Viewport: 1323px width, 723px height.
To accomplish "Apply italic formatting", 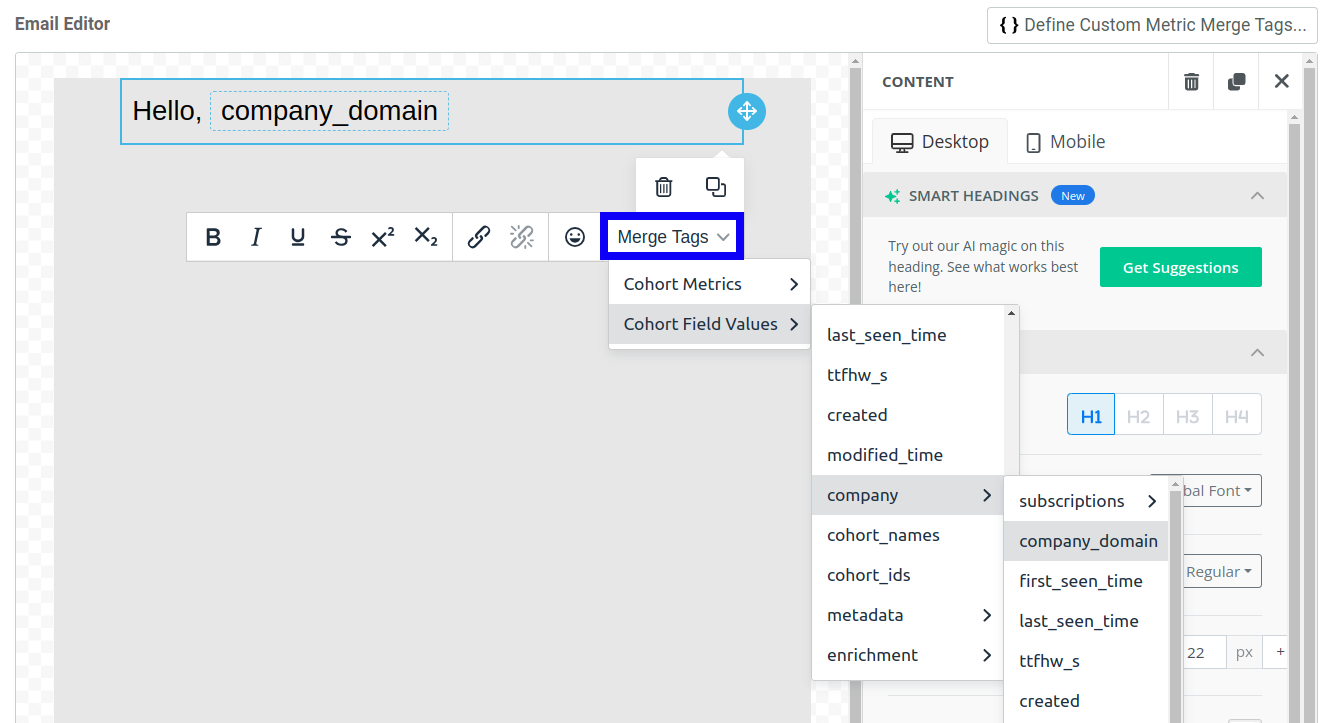I will tap(255, 237).
